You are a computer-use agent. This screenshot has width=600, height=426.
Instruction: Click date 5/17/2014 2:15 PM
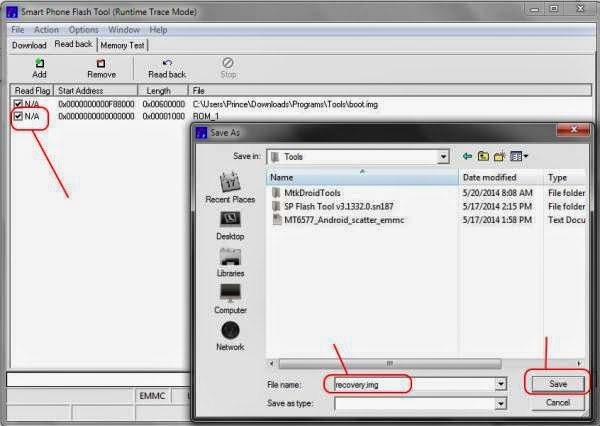click(x=497, y=206)
